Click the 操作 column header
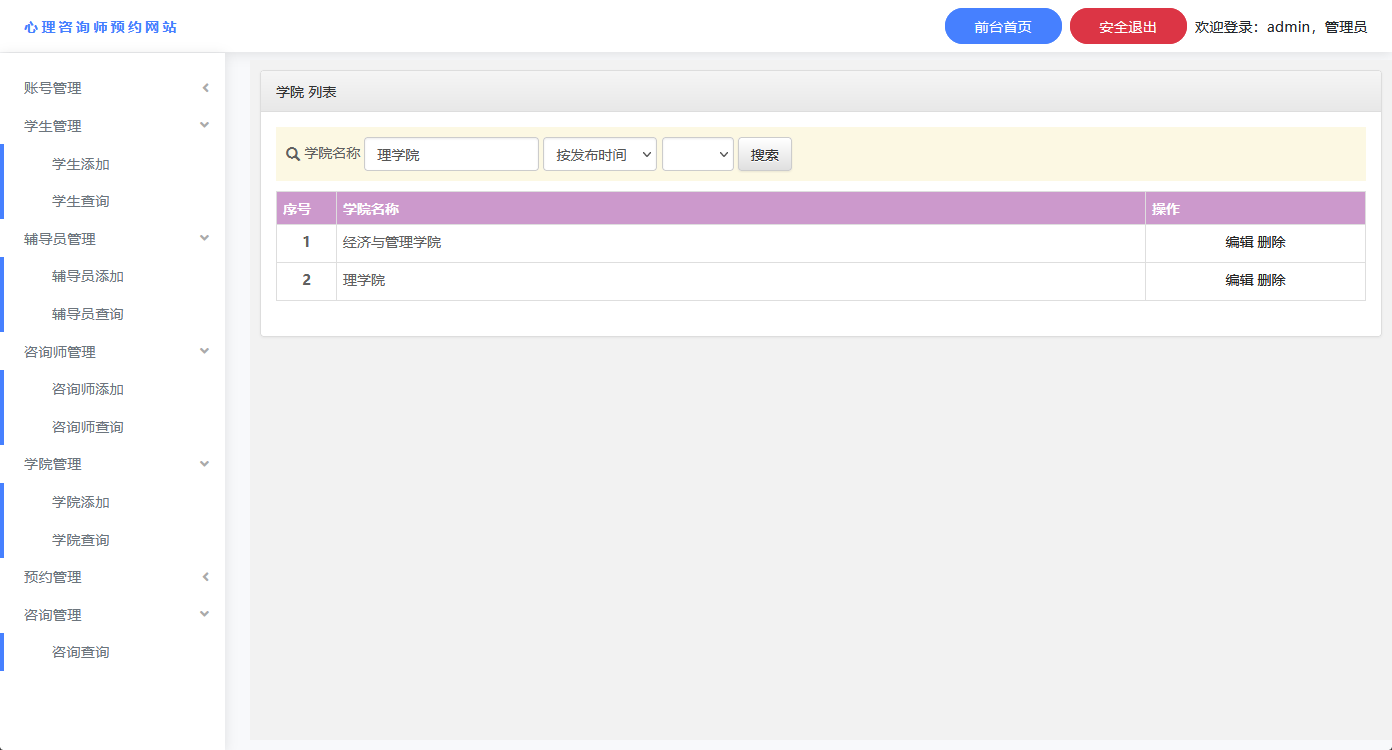The image size is (1392, 750). point(1255,209)
